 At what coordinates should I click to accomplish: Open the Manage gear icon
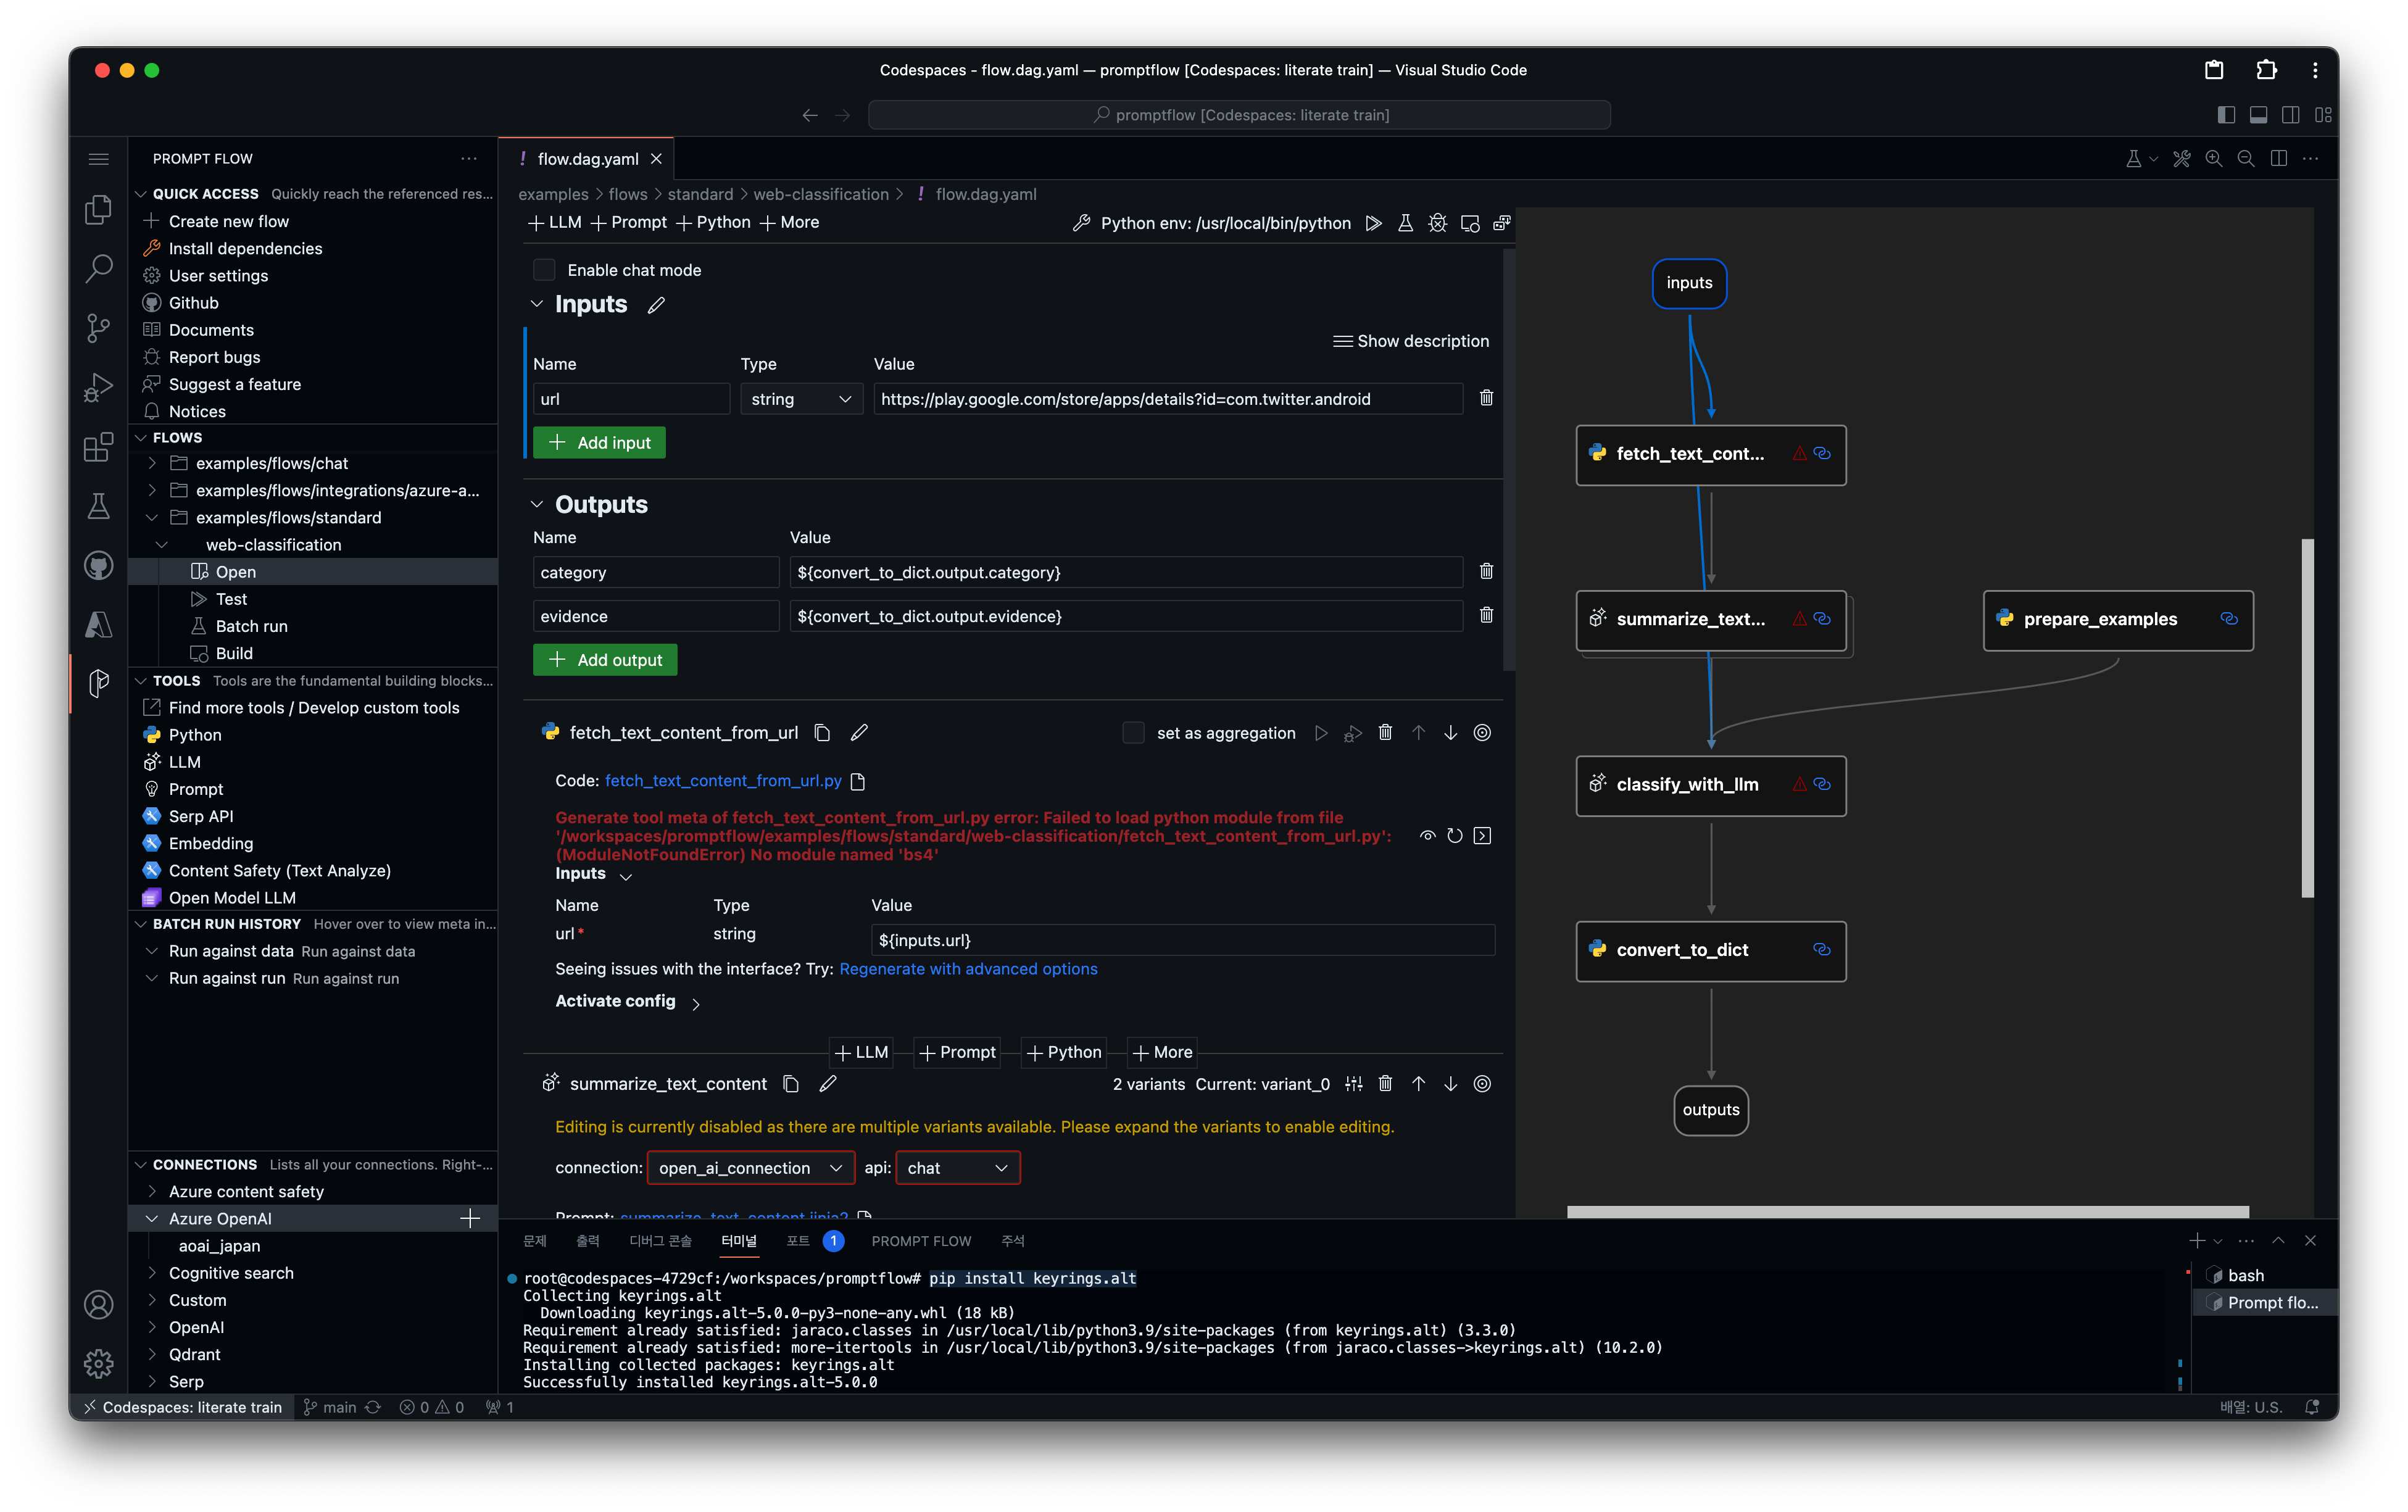tap(98, 1363)
